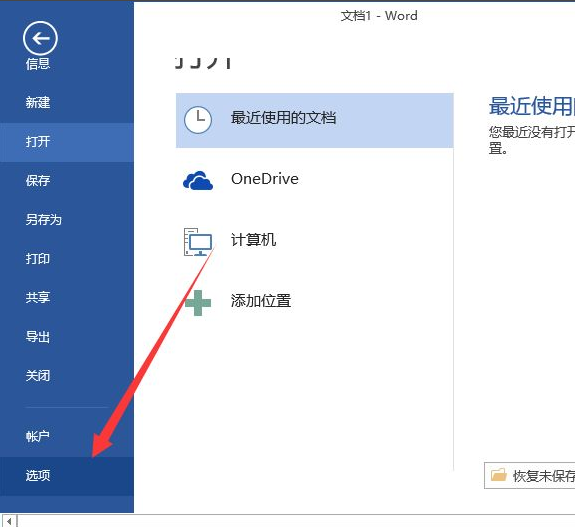575x527 pixels.
Task: Select 最近使用的文档 location
Action: tap(315, 120)
